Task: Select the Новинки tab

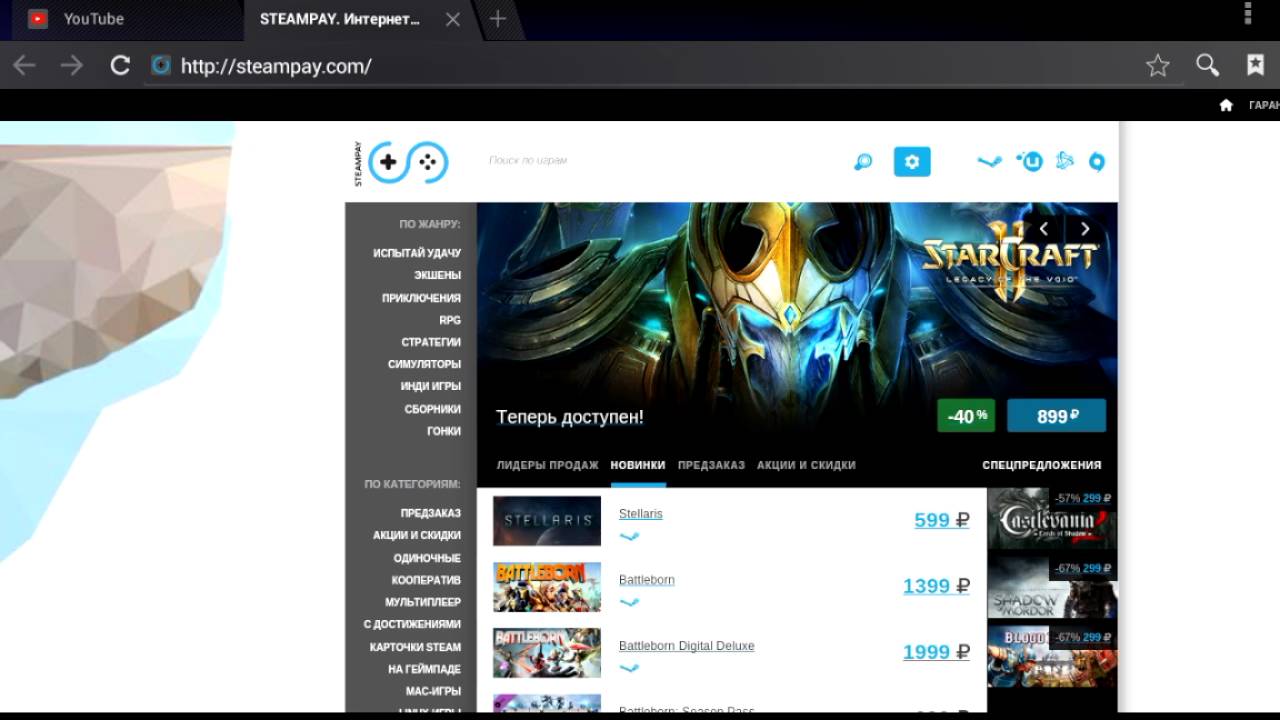Action: (x=638, y=465)
